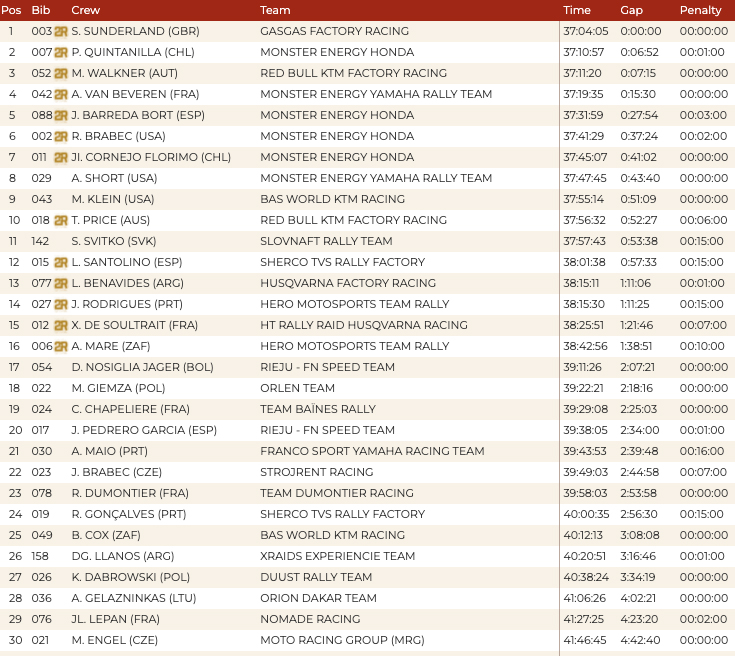This screenshot has width=735, height=656.
Task: Click the Penalty column header
Action: (x=701, y=10)
